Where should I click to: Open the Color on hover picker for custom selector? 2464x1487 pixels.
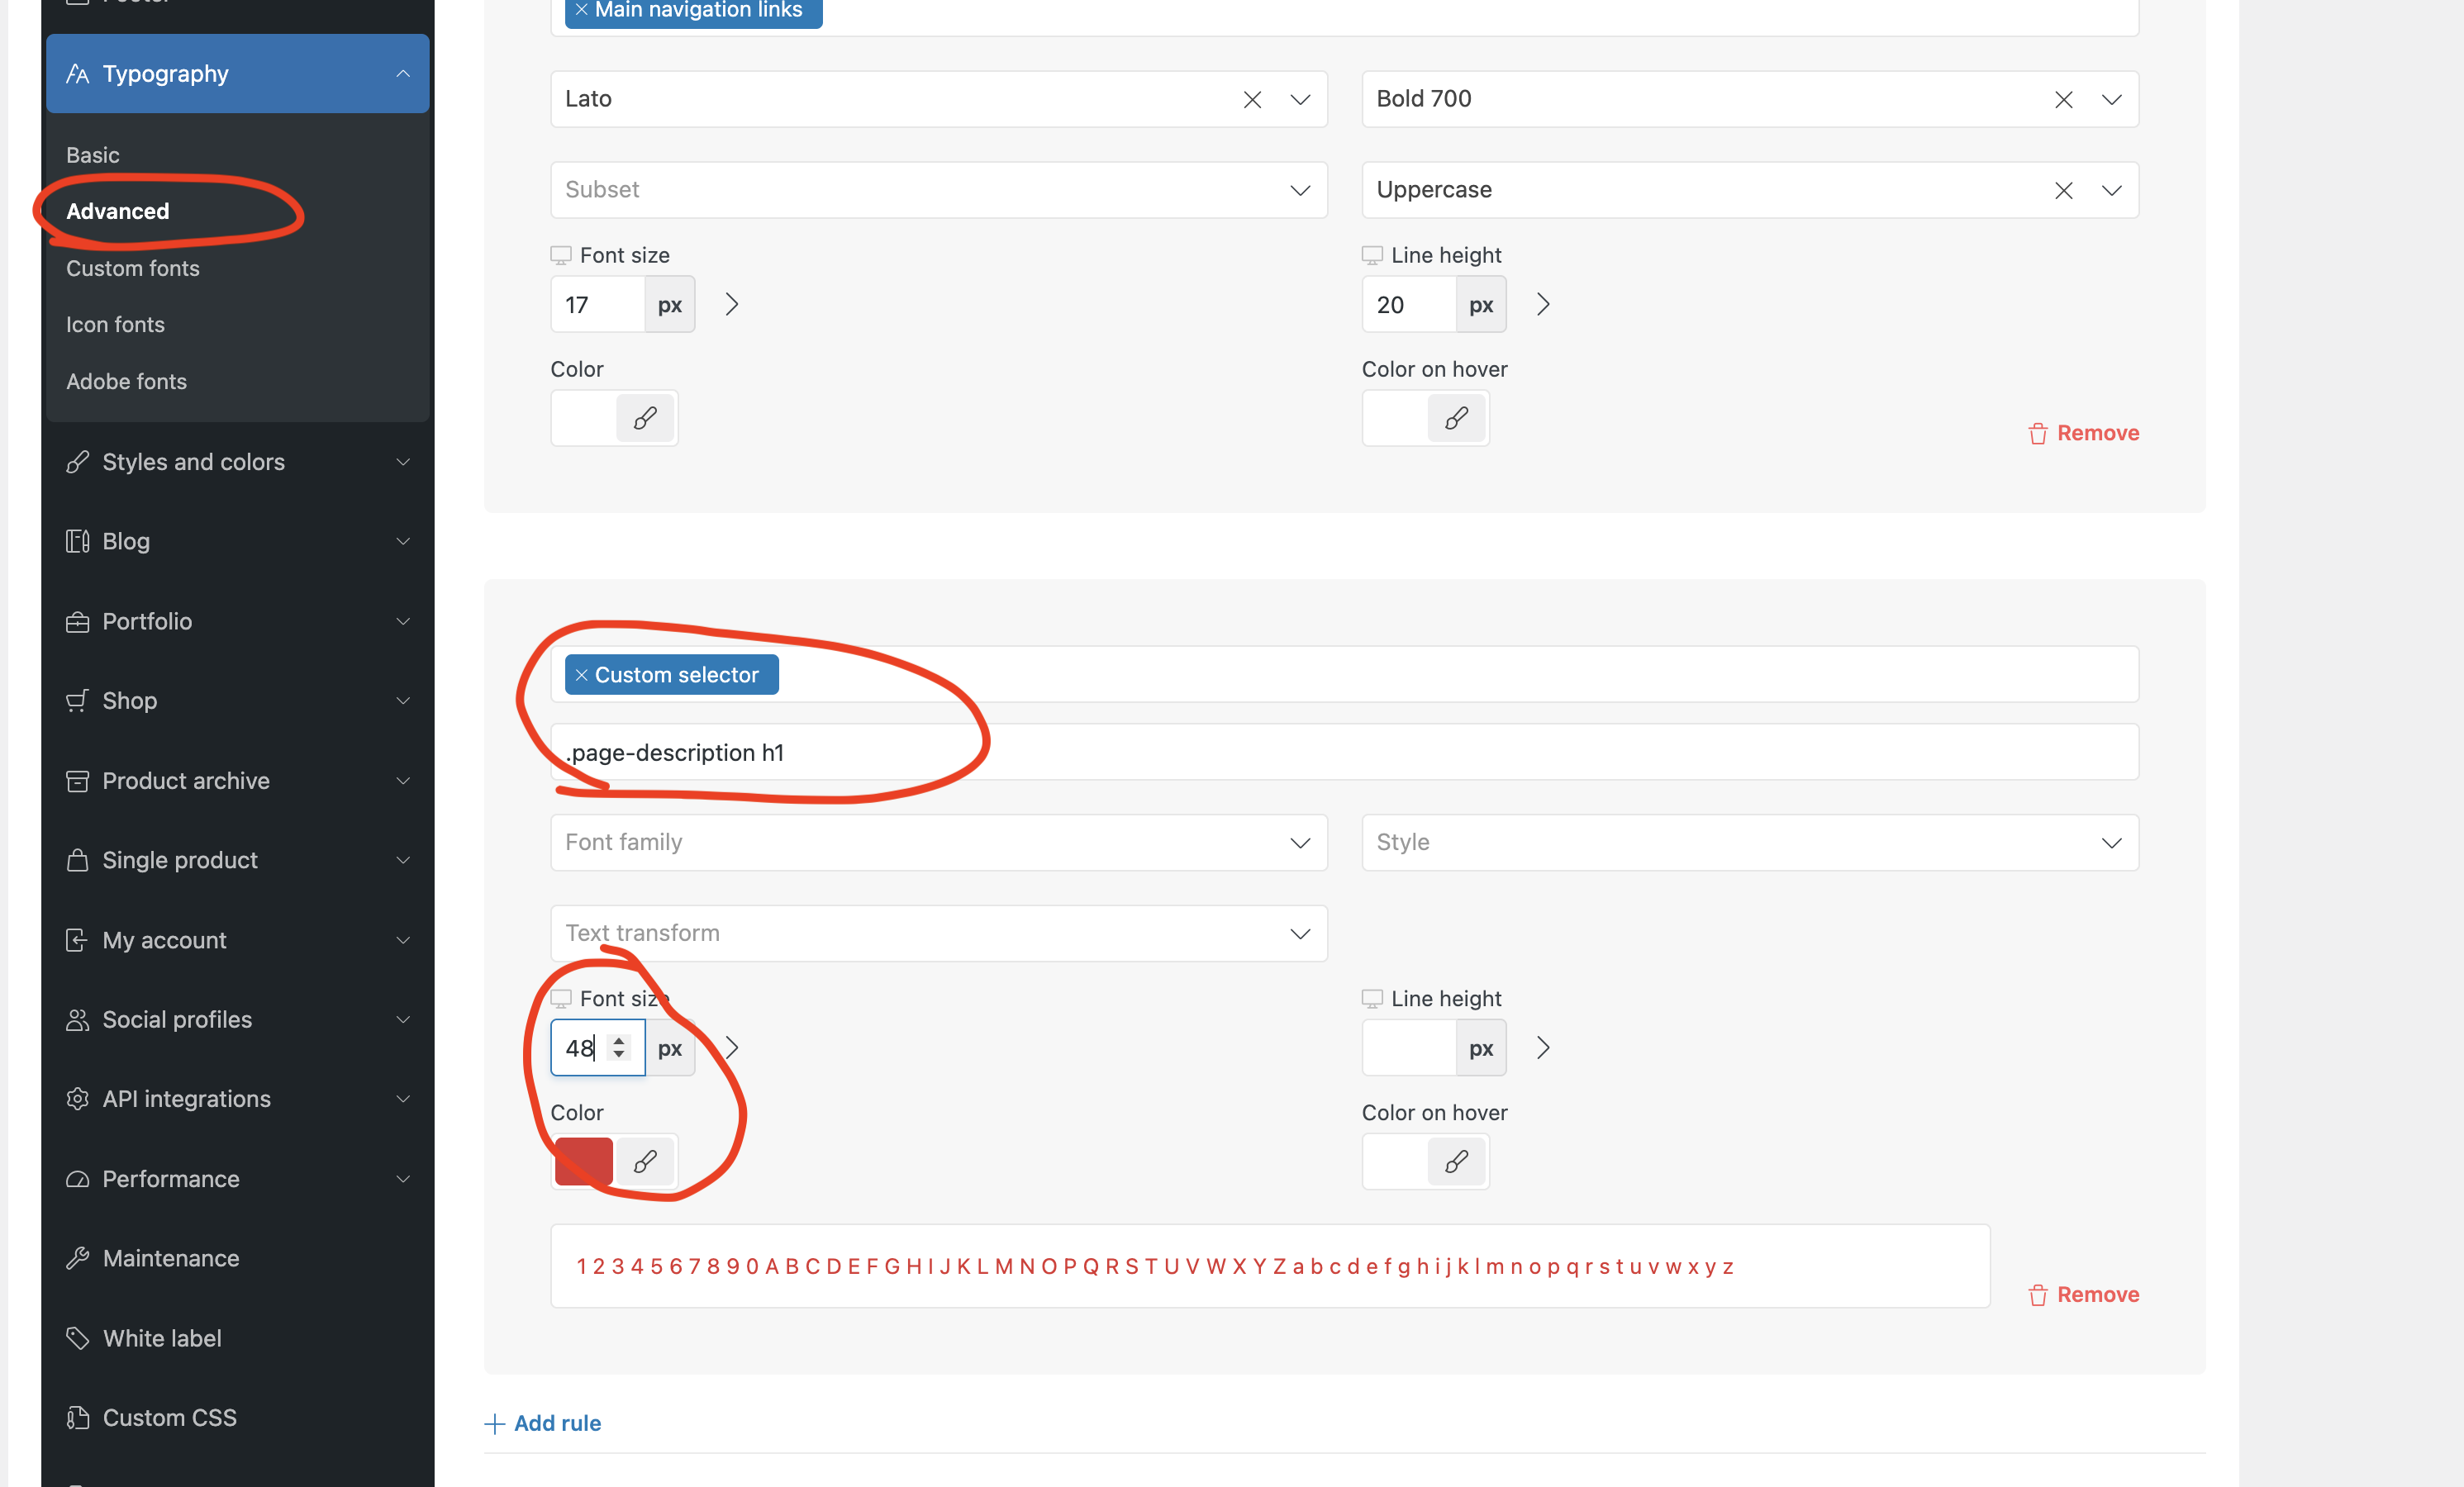coord(1456,1161)
